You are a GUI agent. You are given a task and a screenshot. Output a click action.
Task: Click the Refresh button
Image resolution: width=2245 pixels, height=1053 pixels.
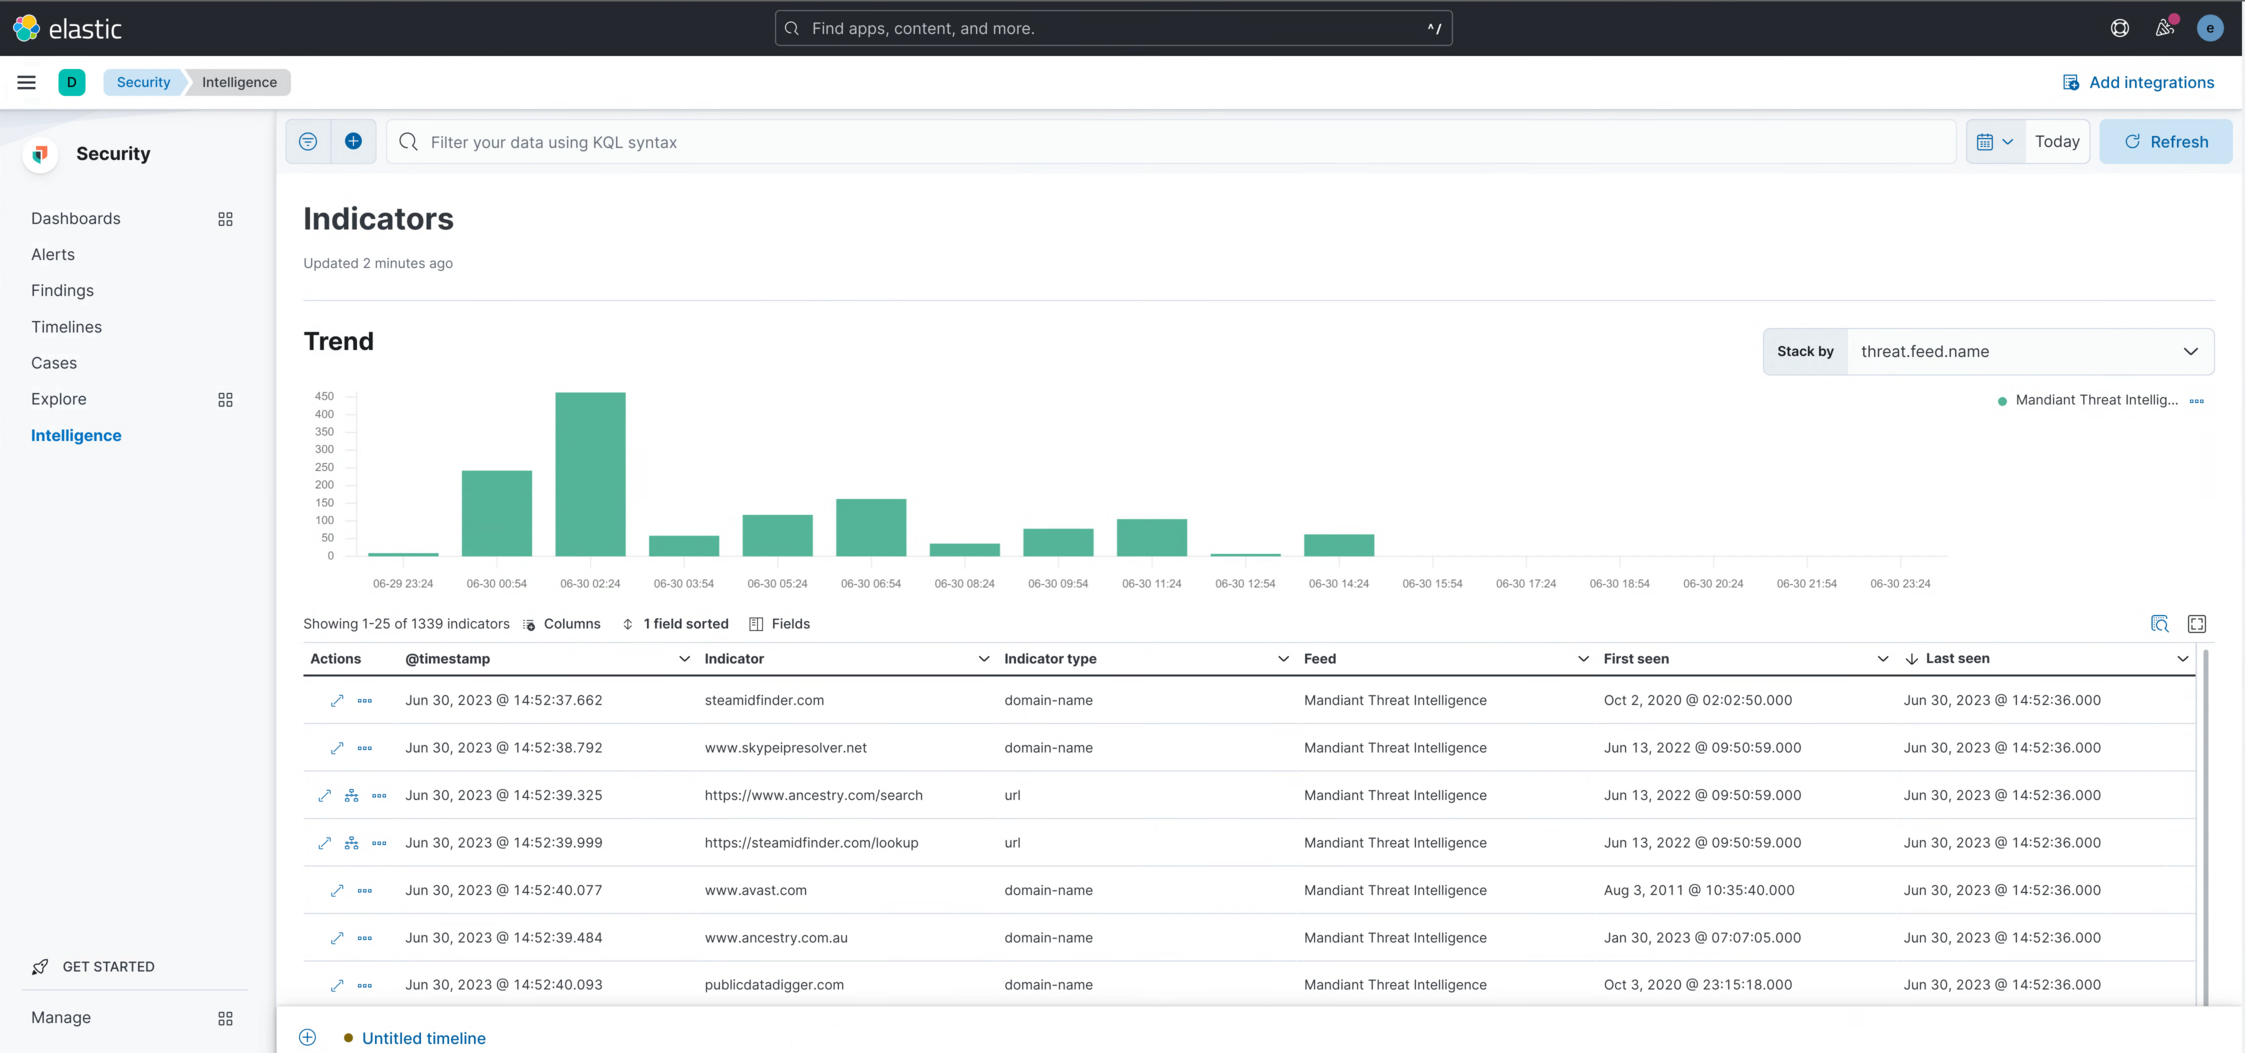pos(2166,141)
